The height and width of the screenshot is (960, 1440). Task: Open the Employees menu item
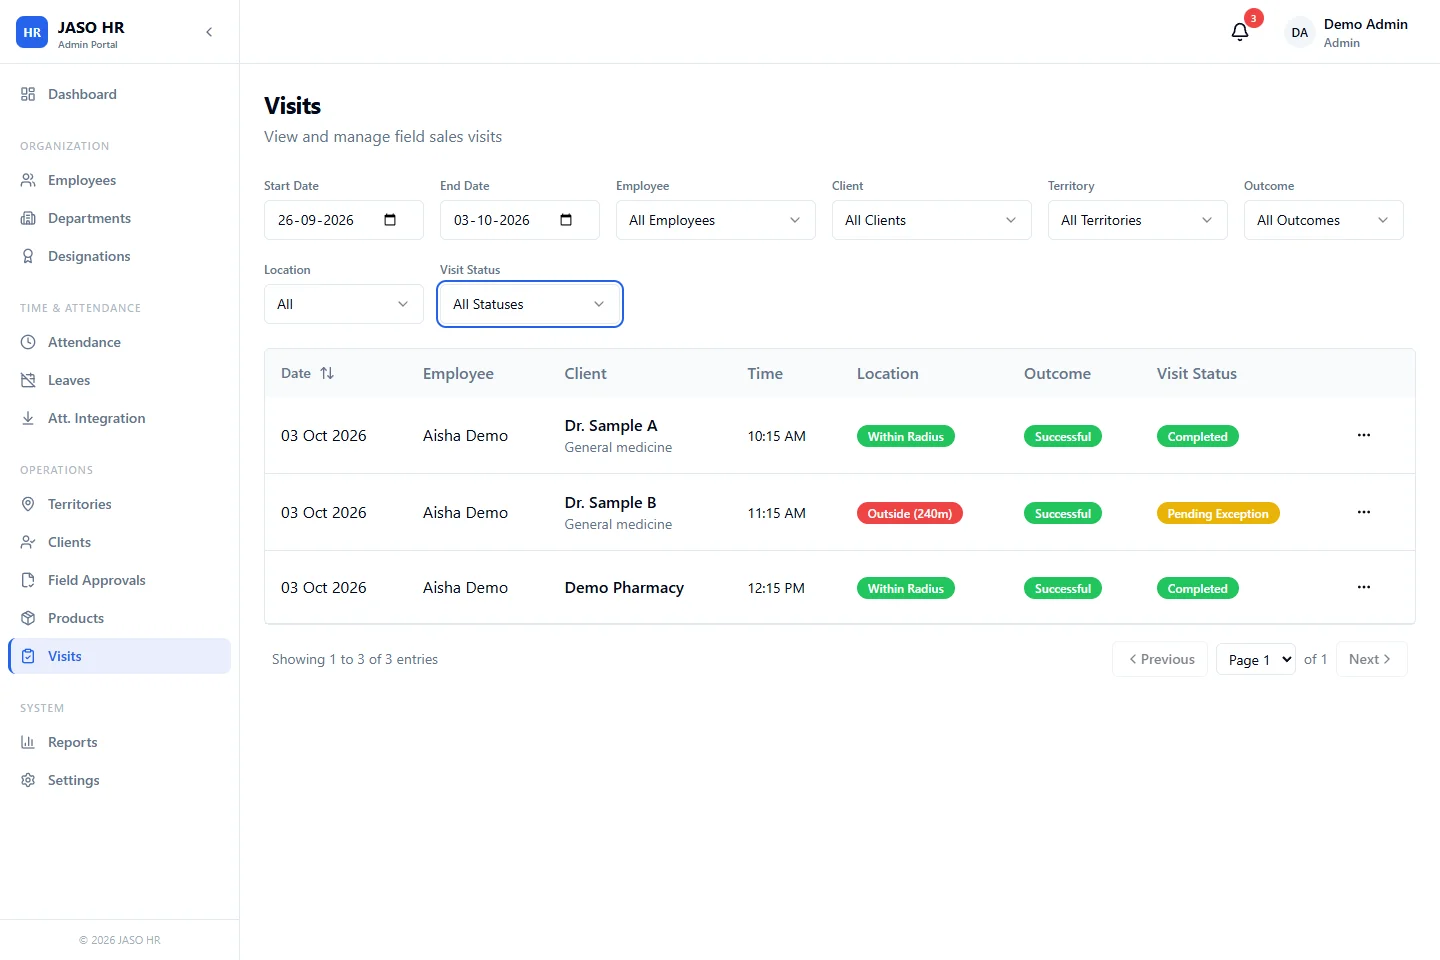coord(120,180)
